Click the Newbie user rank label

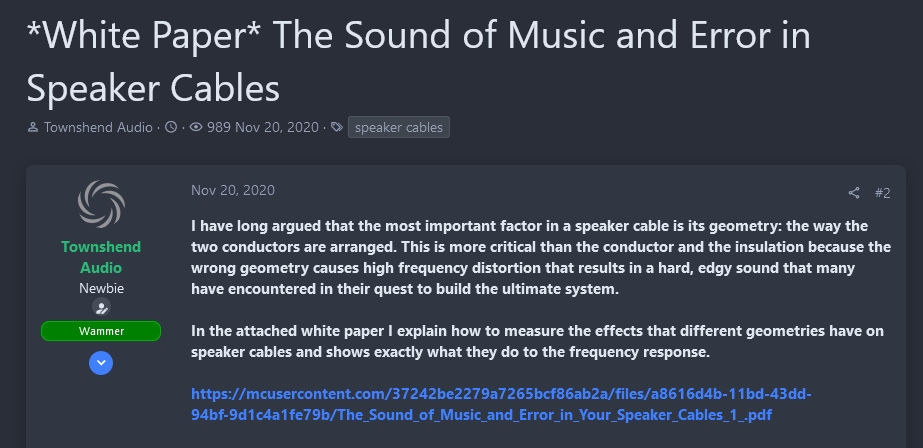tap(101, 288)
